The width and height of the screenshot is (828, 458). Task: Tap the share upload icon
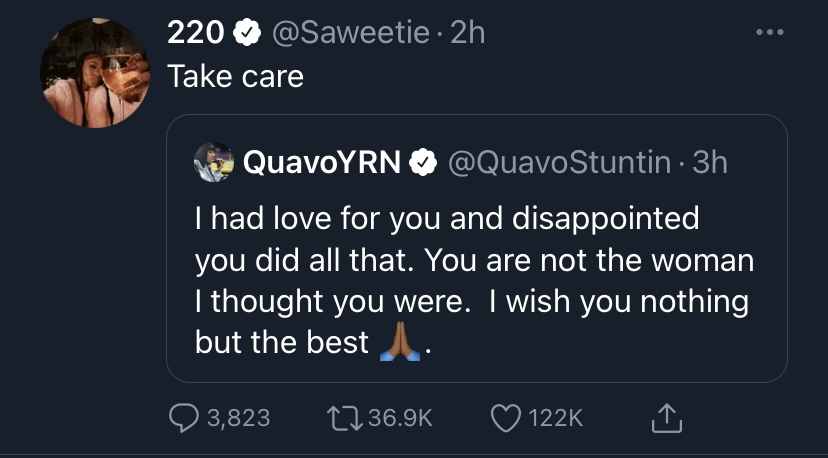(x=666, y=417)
